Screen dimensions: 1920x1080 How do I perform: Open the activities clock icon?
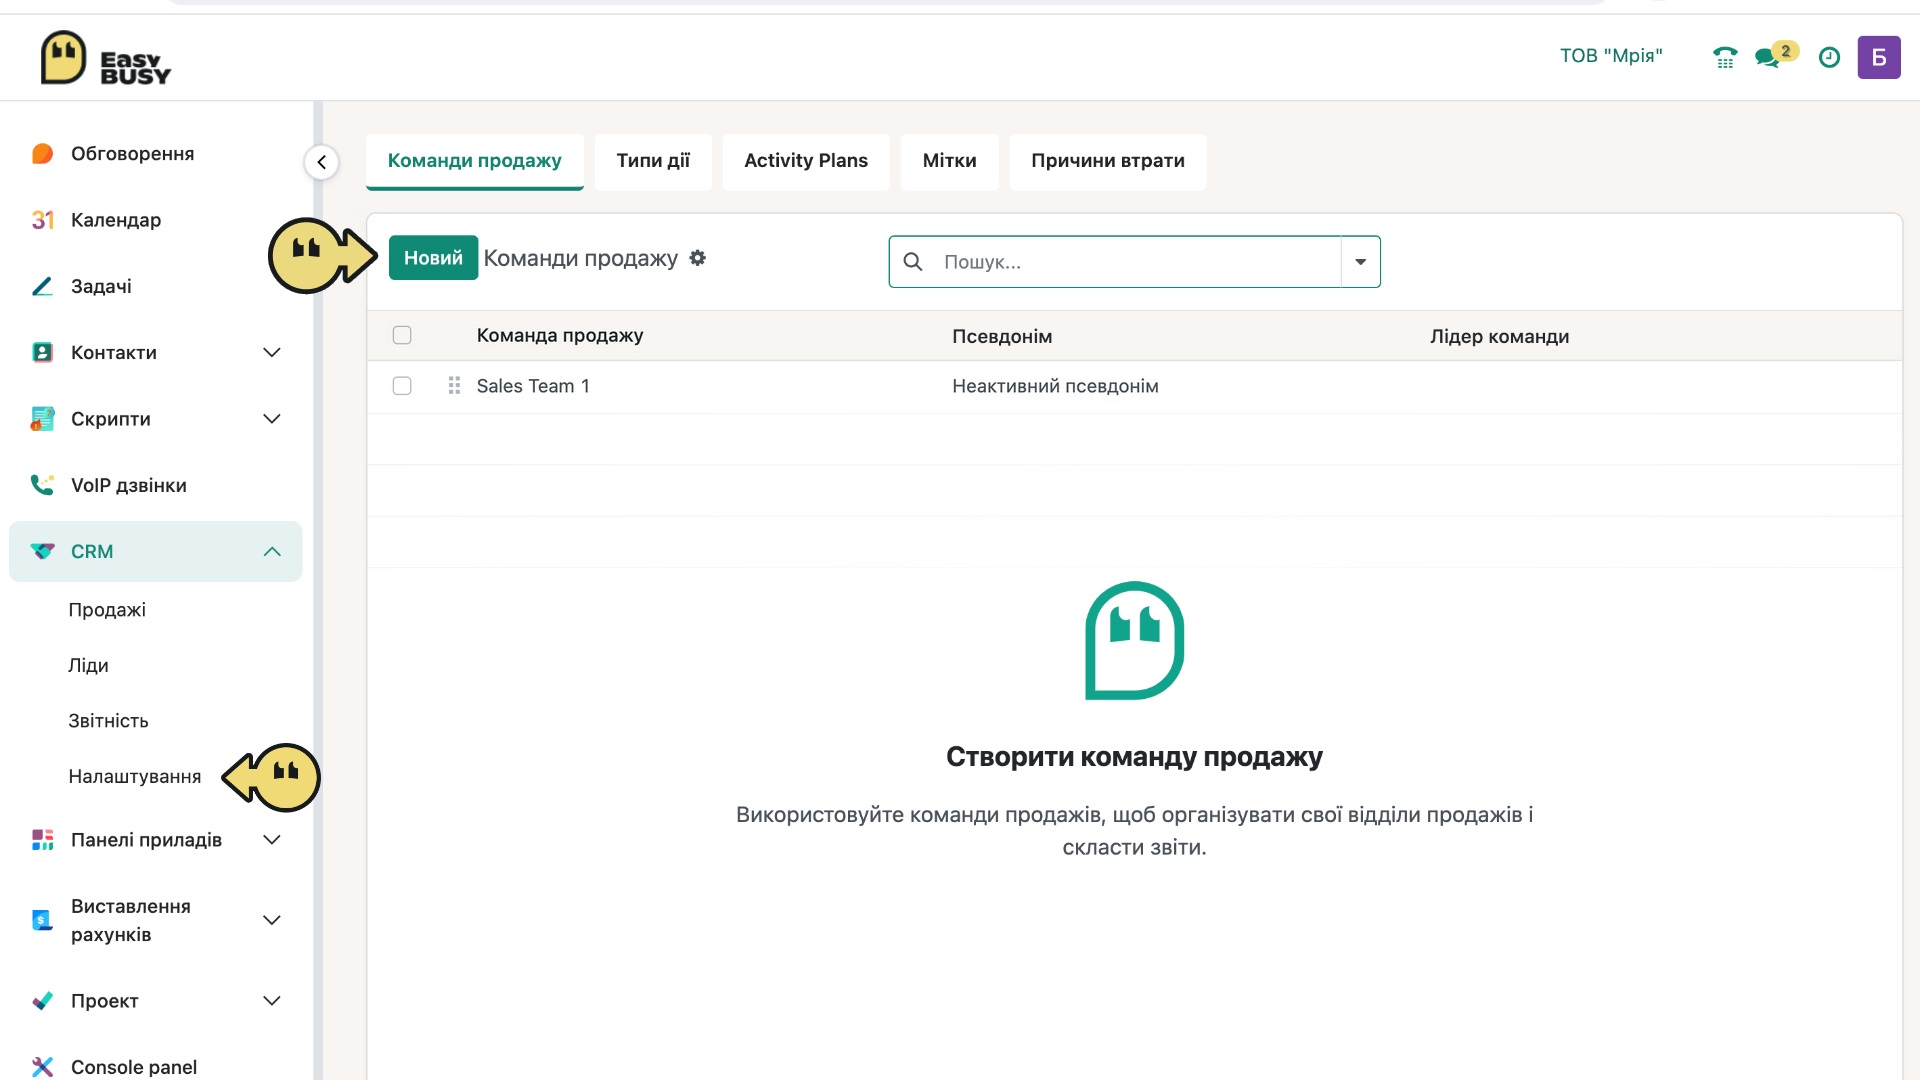[1829, 57]
